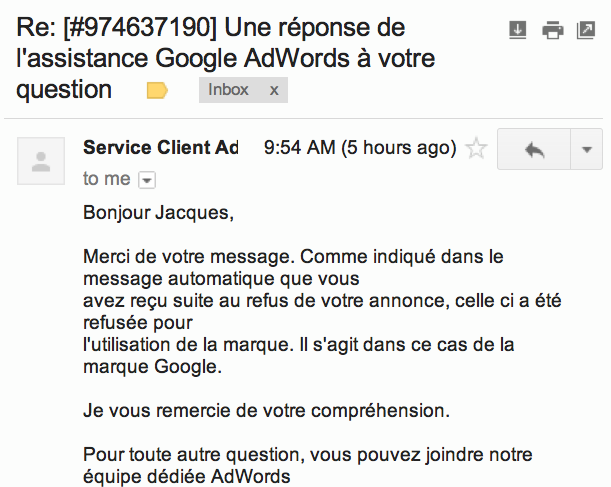Click the line 'Je vous remercie de votre compréhension.'

click(267, 411)
